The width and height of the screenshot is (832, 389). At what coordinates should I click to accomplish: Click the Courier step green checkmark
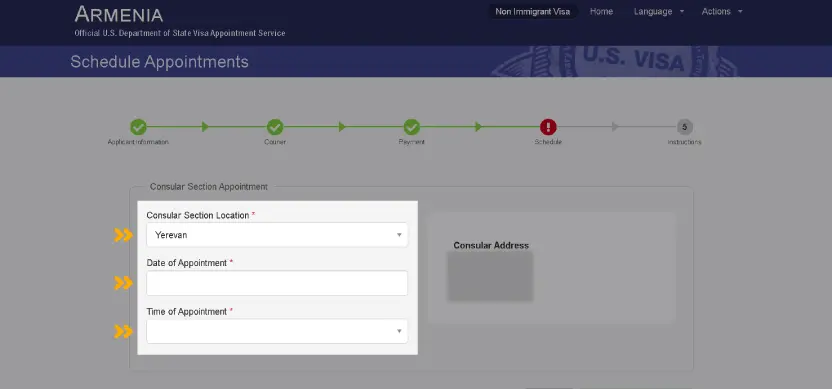[275, 127]
